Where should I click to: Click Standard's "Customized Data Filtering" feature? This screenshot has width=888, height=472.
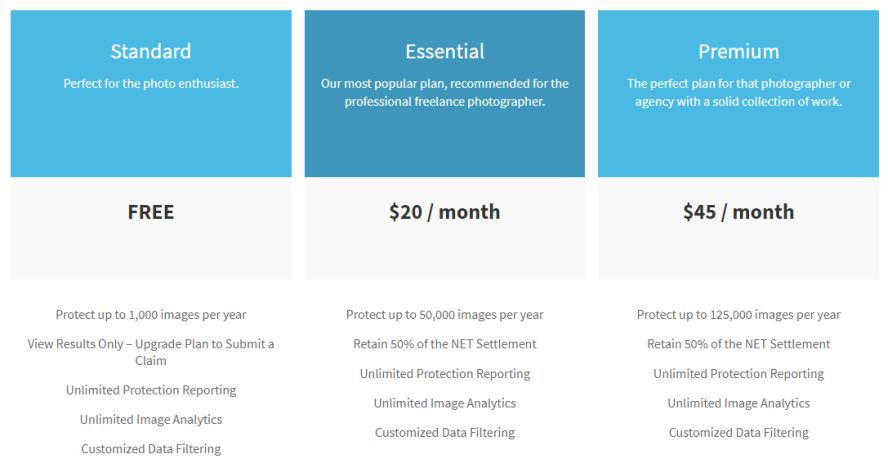151,449
